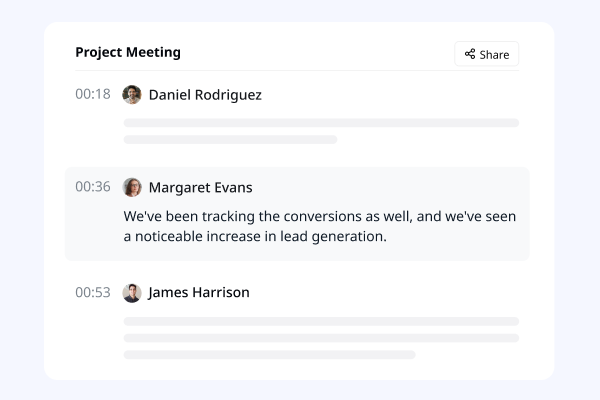Jump to timestamp 00:18

pos(93,94)
